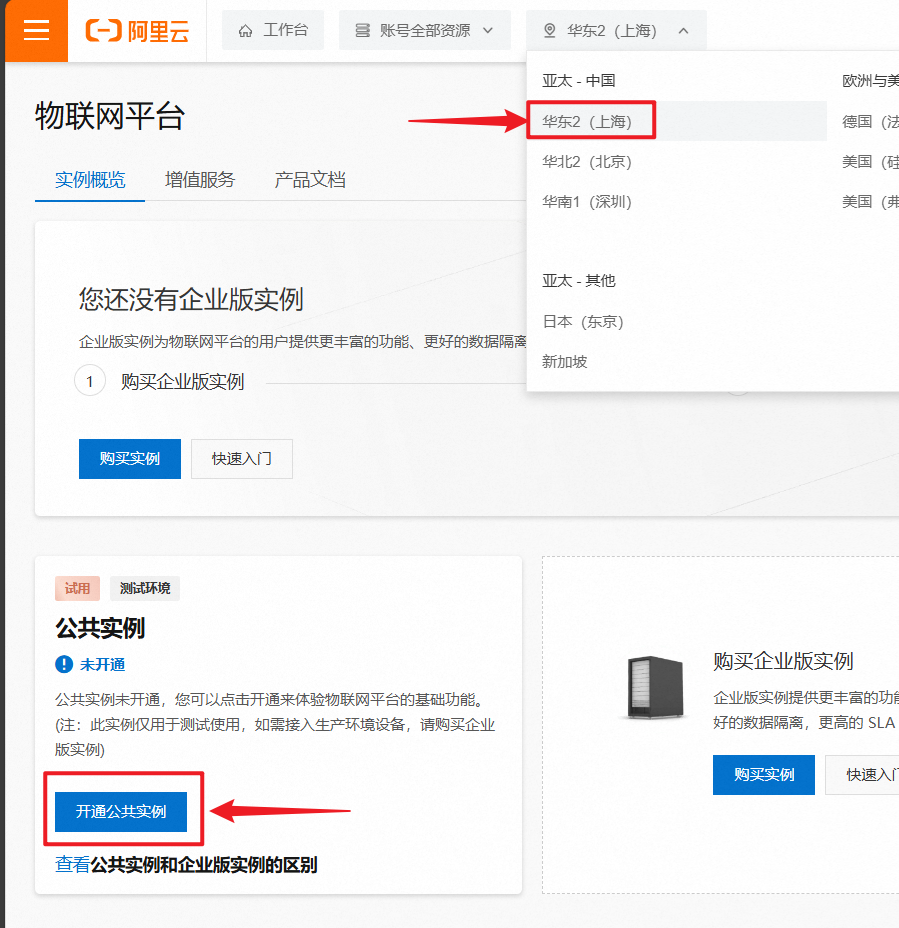Screen dimensions: 899x928
Task: Click the 亚太 - 中国 group header
Action: (579, 80)
